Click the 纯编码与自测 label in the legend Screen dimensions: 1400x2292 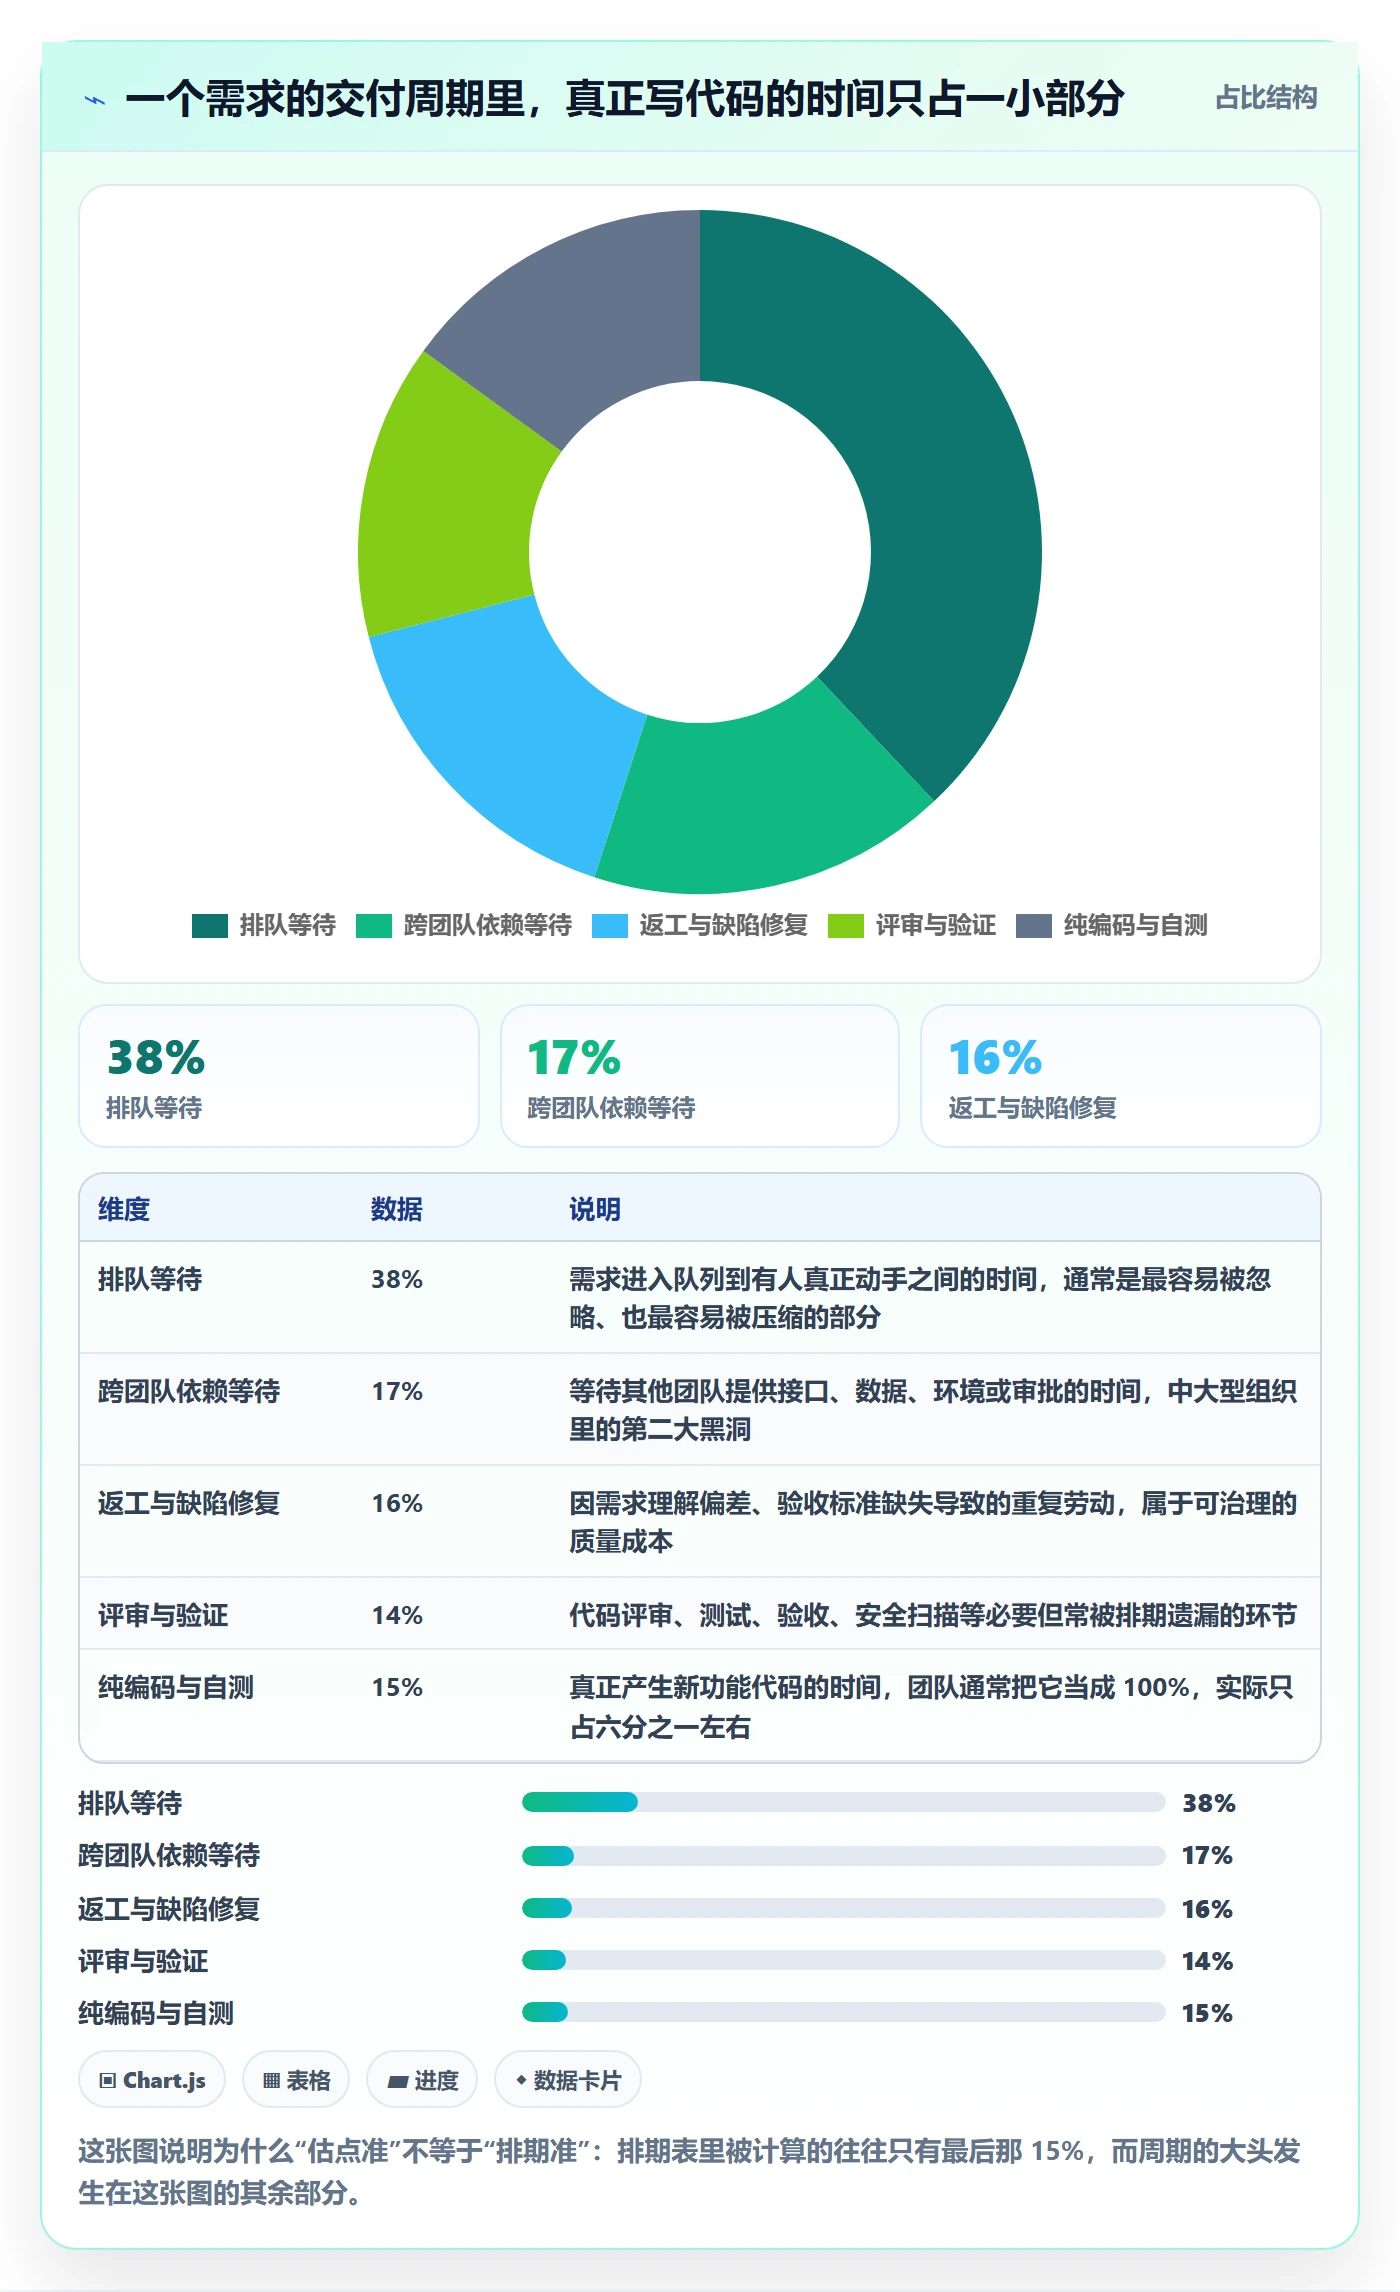point(1136,926)
